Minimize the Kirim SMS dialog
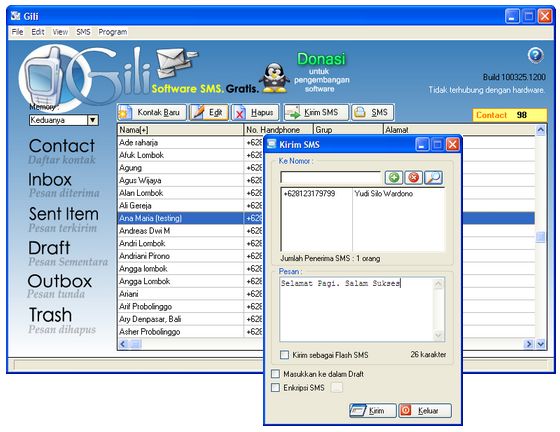Screen dimensions: 560x432 [x=422, y=145]
